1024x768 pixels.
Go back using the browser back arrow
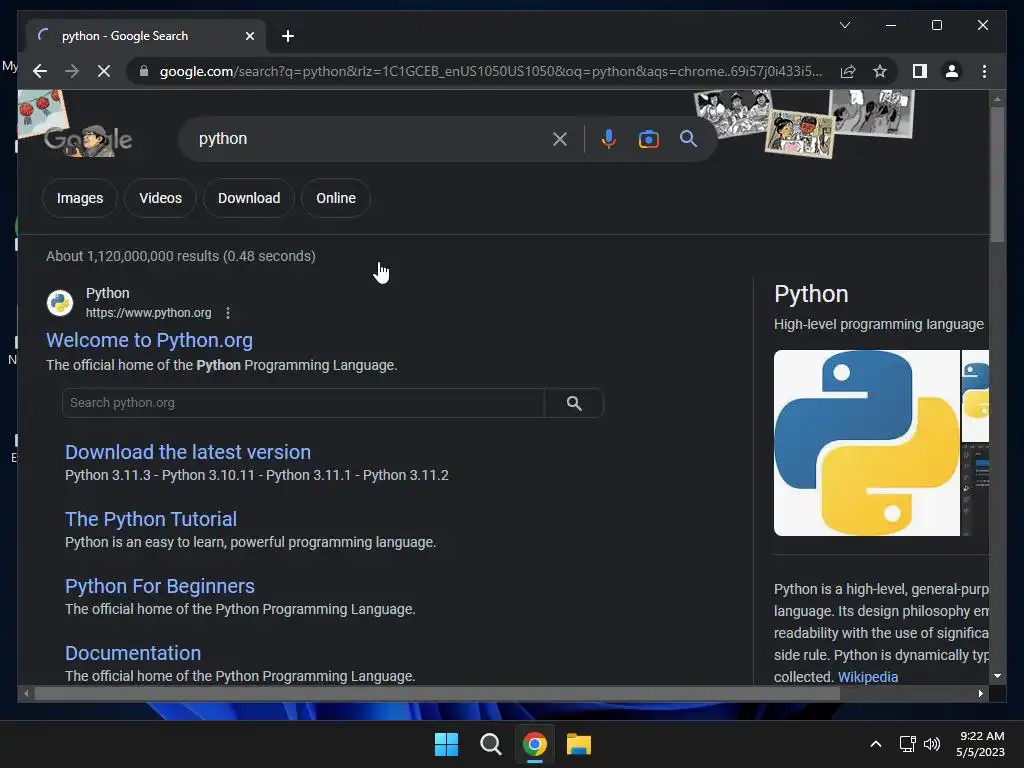(40, 71)
